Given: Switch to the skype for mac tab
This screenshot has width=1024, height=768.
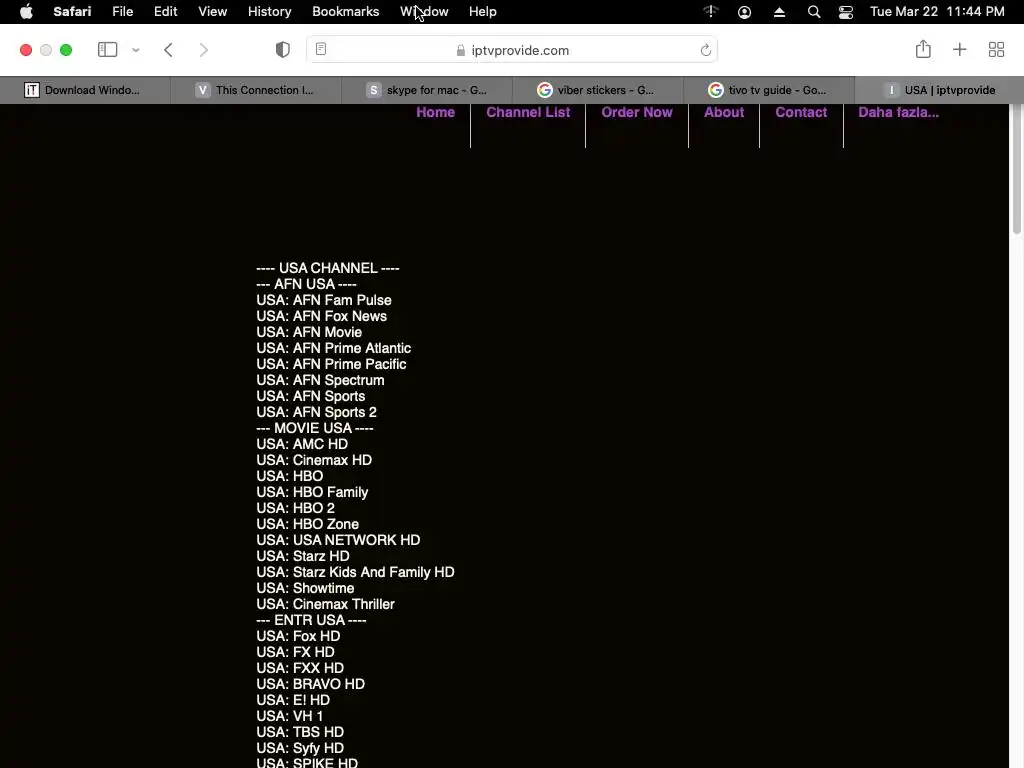Looking at the screenshot, I should coord(427,90).
